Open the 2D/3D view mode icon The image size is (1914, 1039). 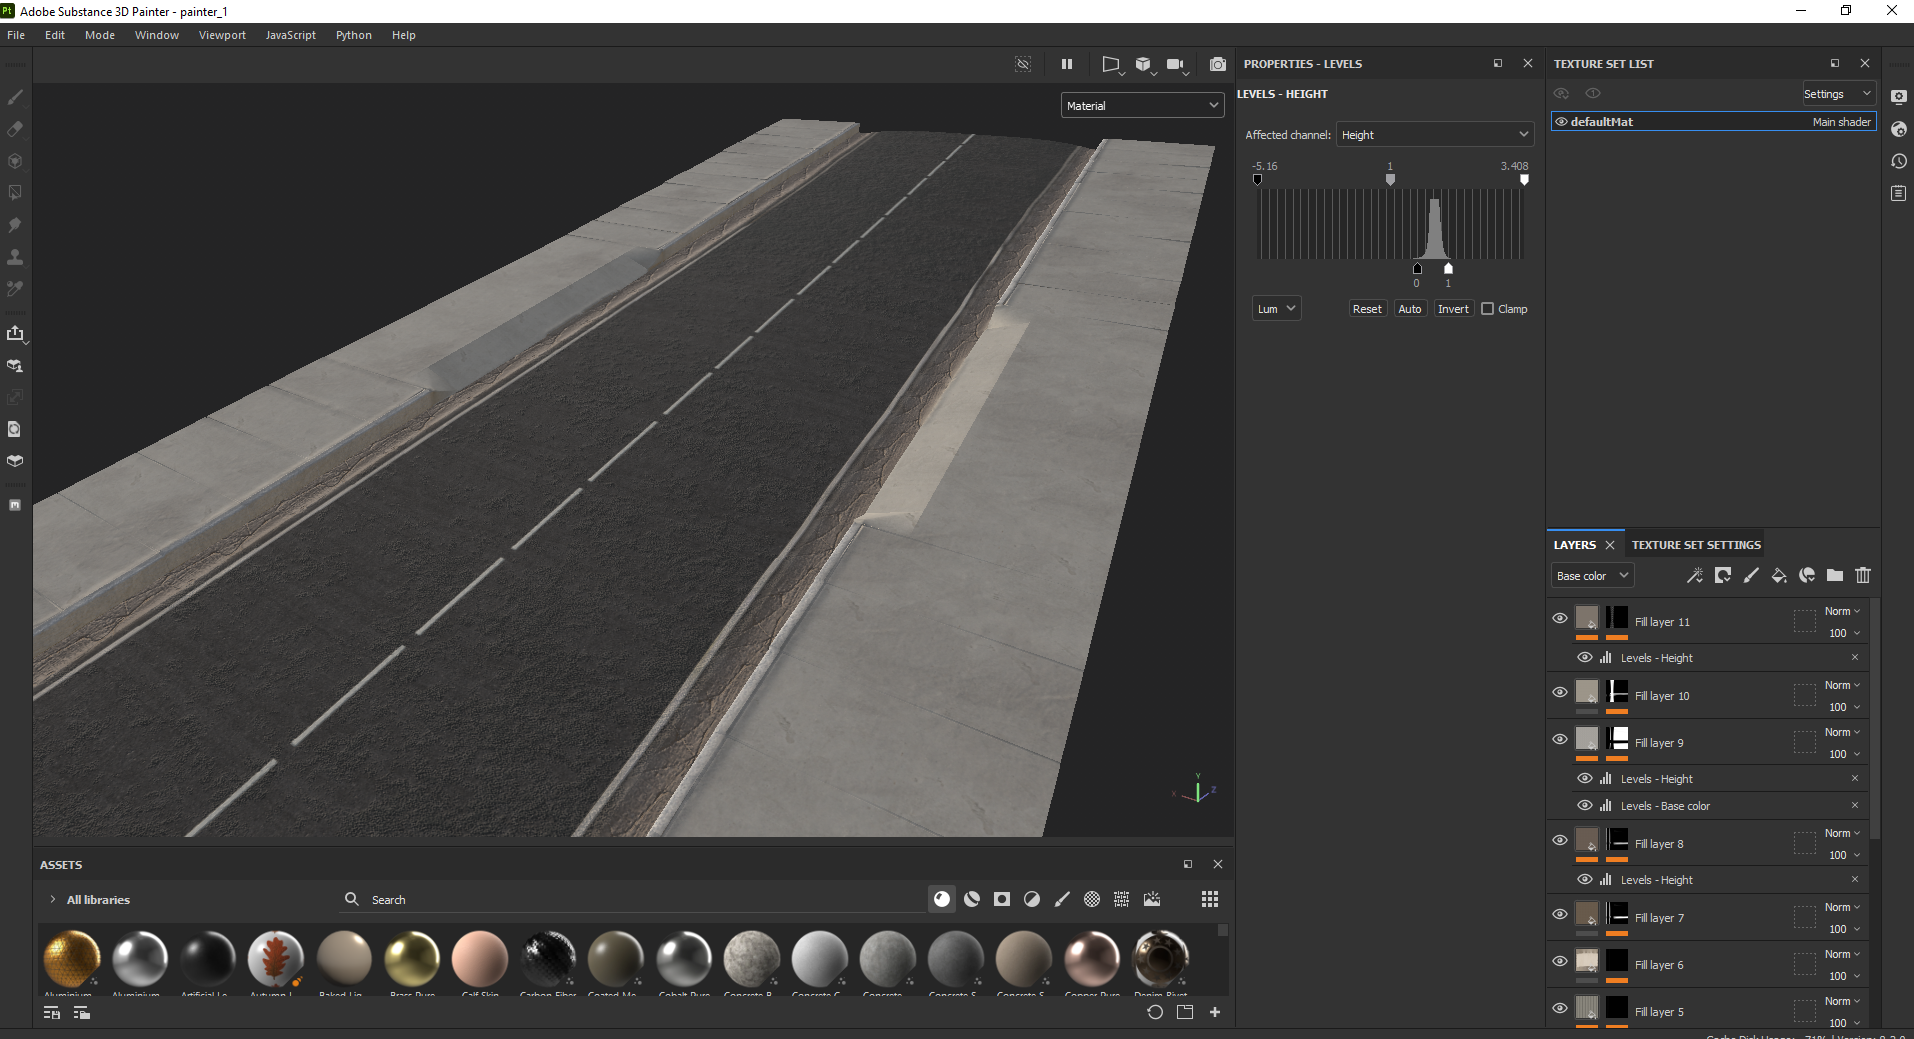tap(1111, 64)
